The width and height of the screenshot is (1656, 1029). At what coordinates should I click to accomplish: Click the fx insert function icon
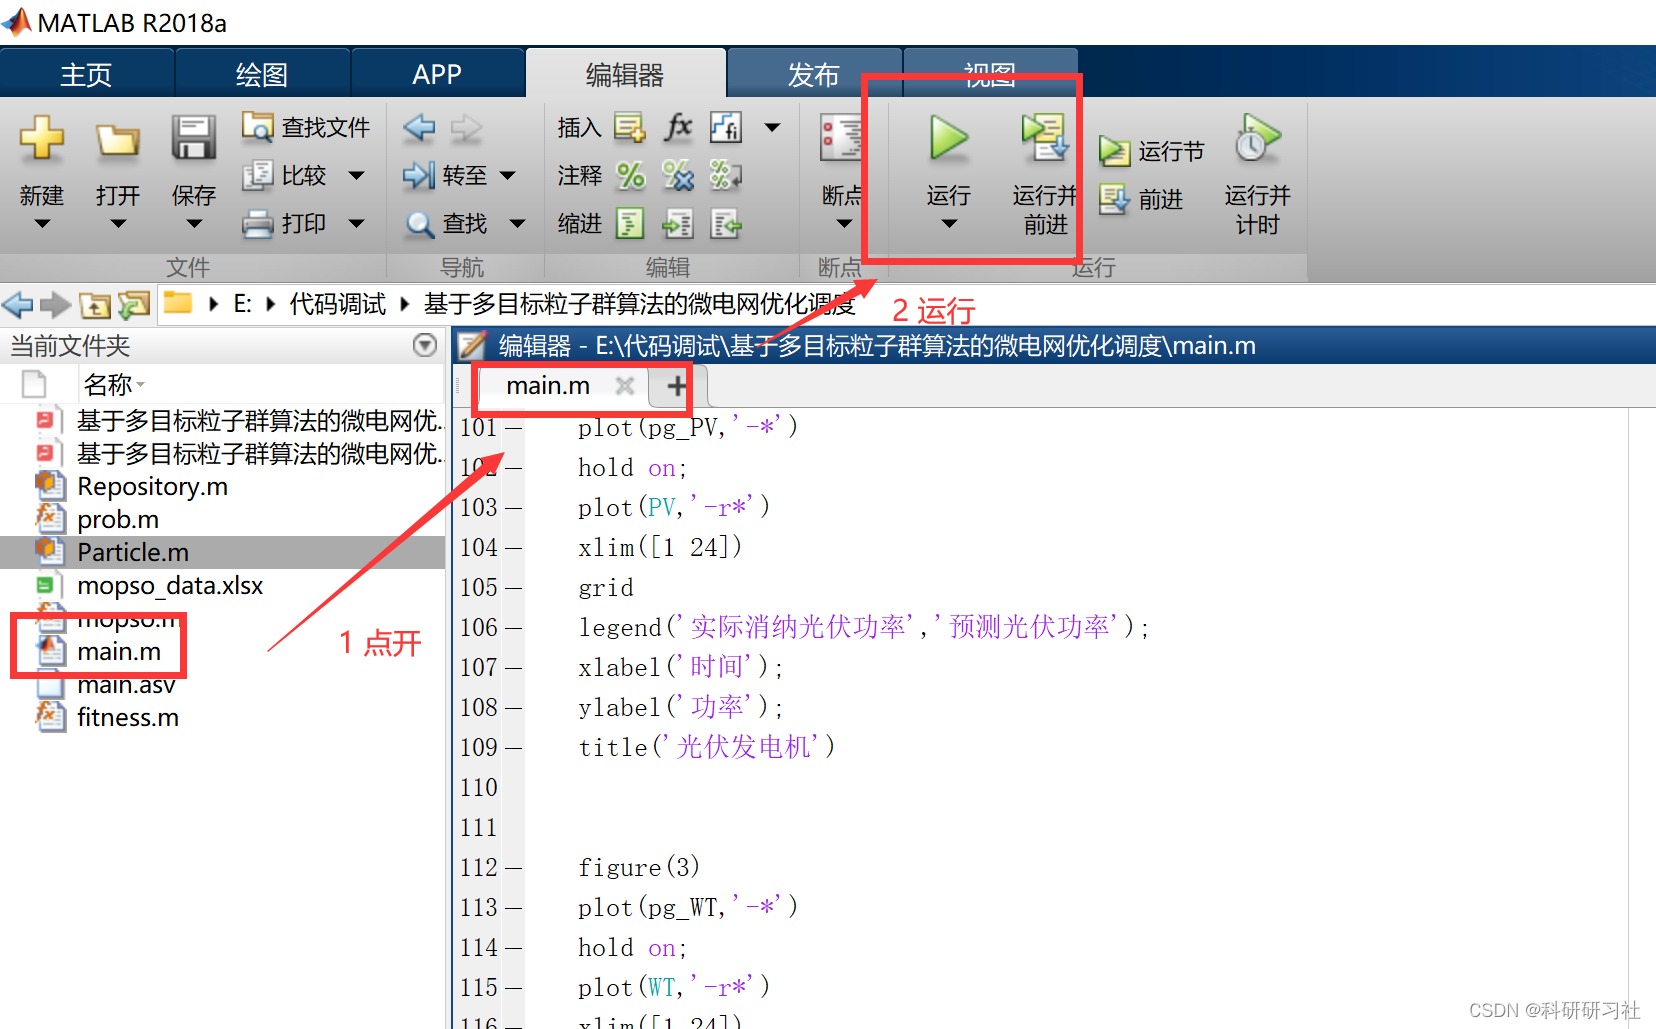(x=678, y=127)
